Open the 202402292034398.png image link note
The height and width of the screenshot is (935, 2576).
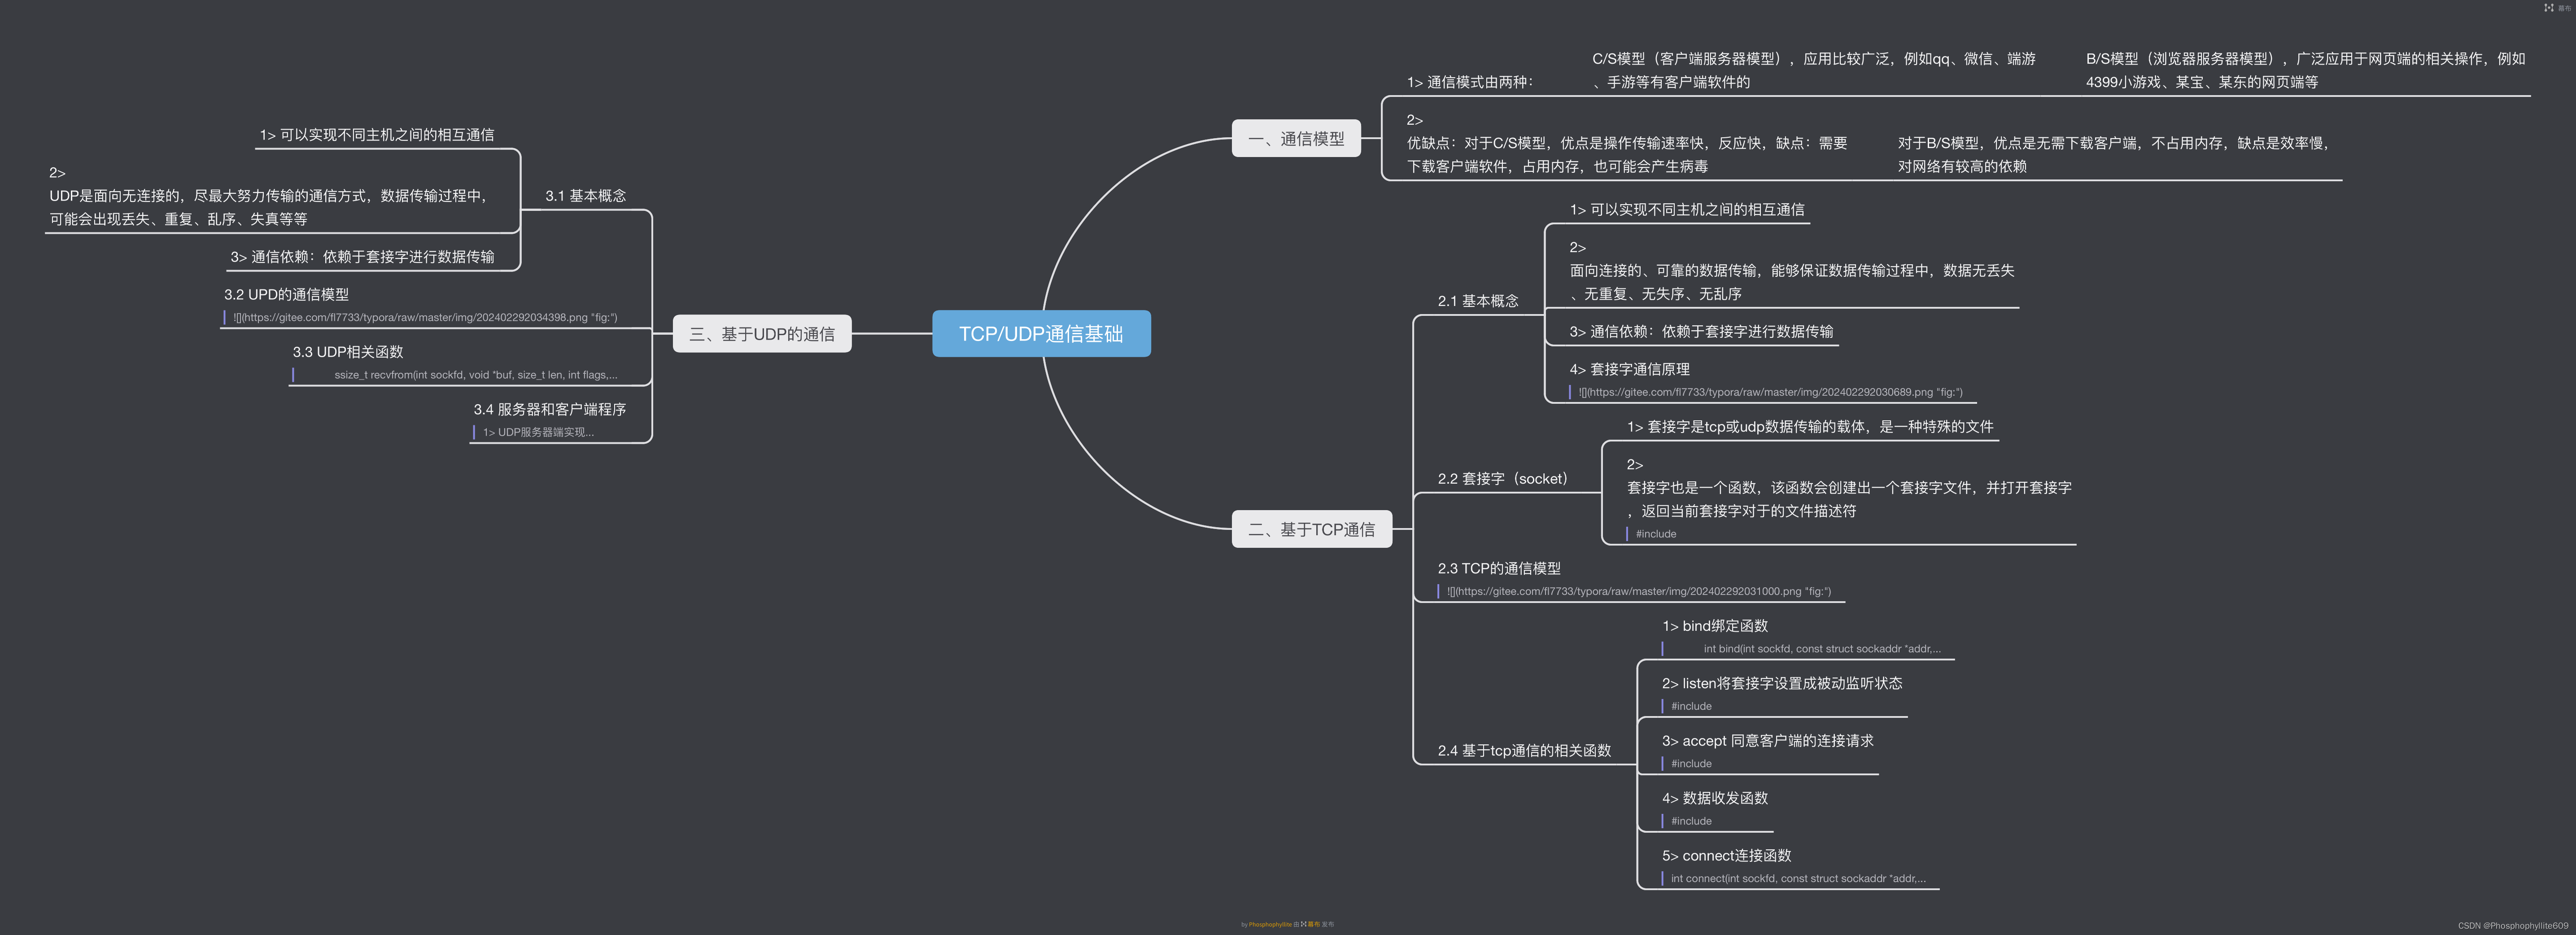tap(425, 317)
